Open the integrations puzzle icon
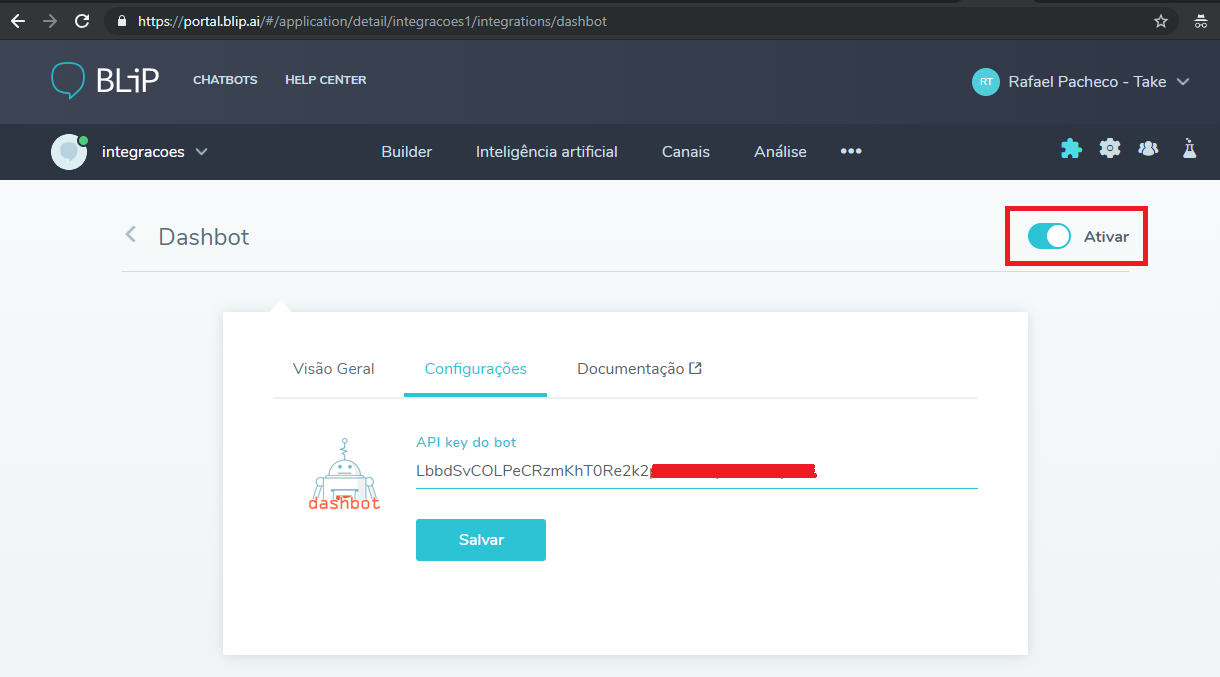This screenshot has width=1220, height=677. [x=1071, y=149]
